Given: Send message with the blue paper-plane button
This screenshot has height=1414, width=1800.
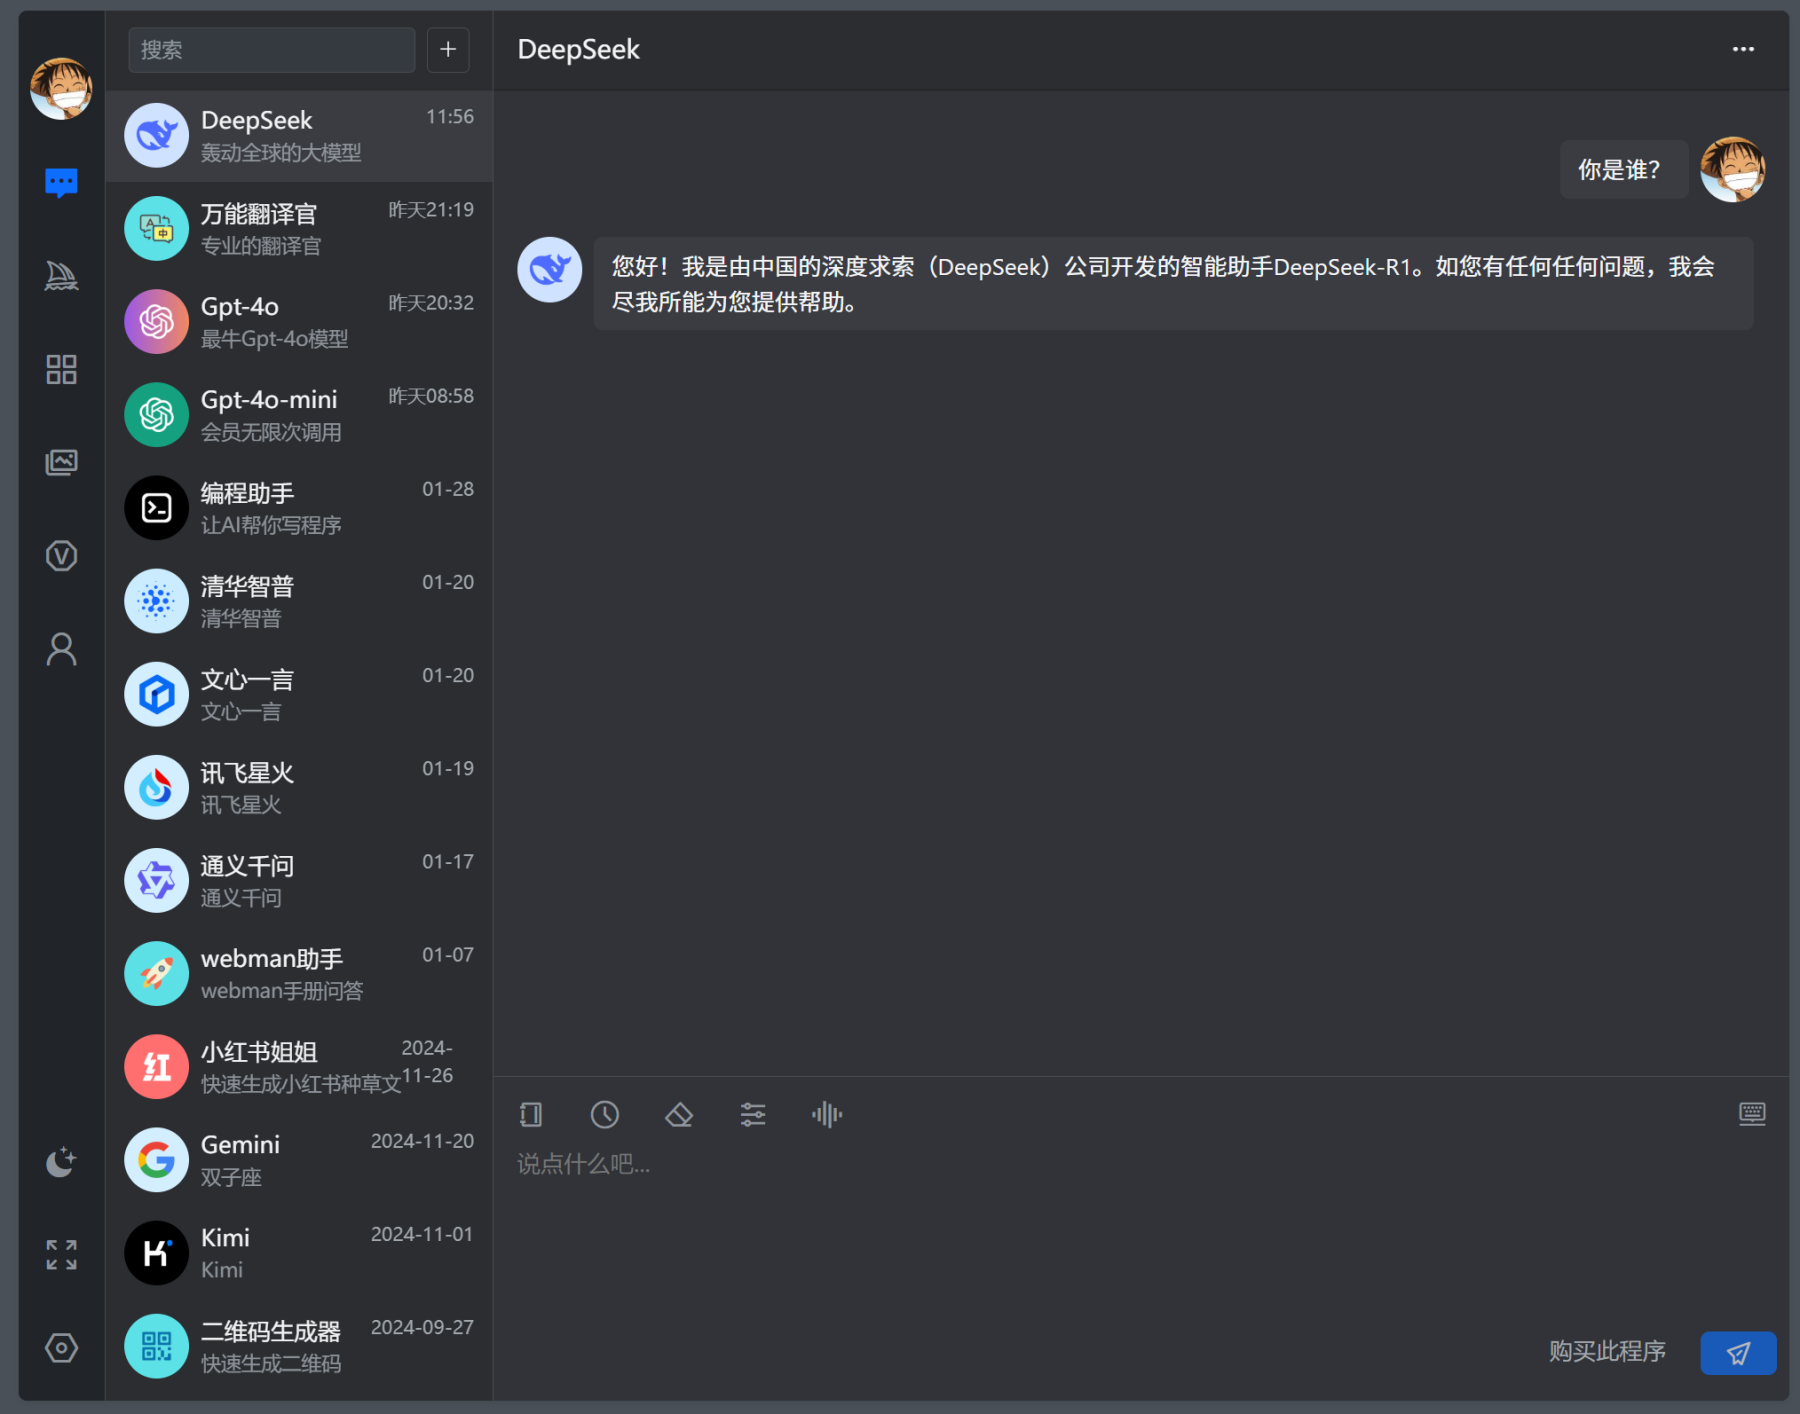Looking at the screenshot, I should 1738,1353.
